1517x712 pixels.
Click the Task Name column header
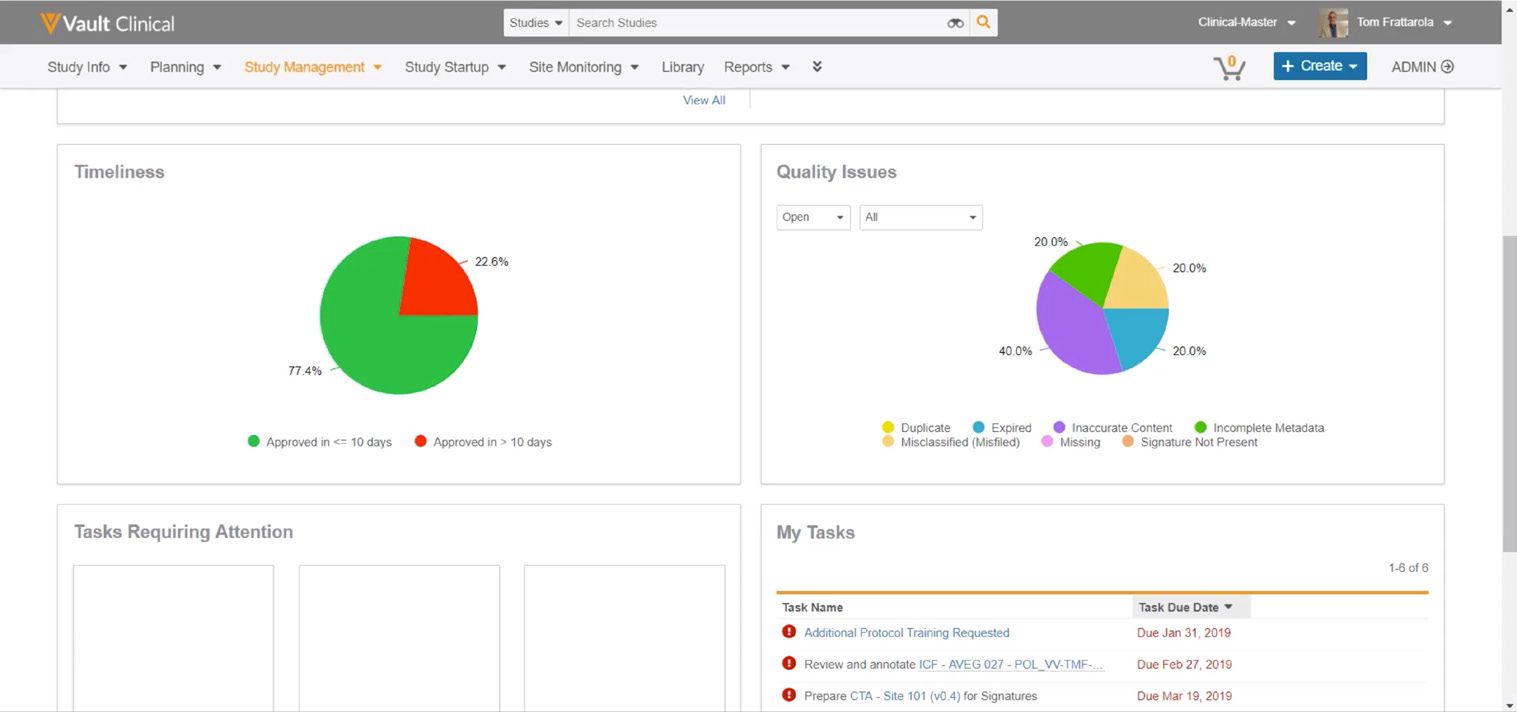pyautogui.click(x=813, y=607)
